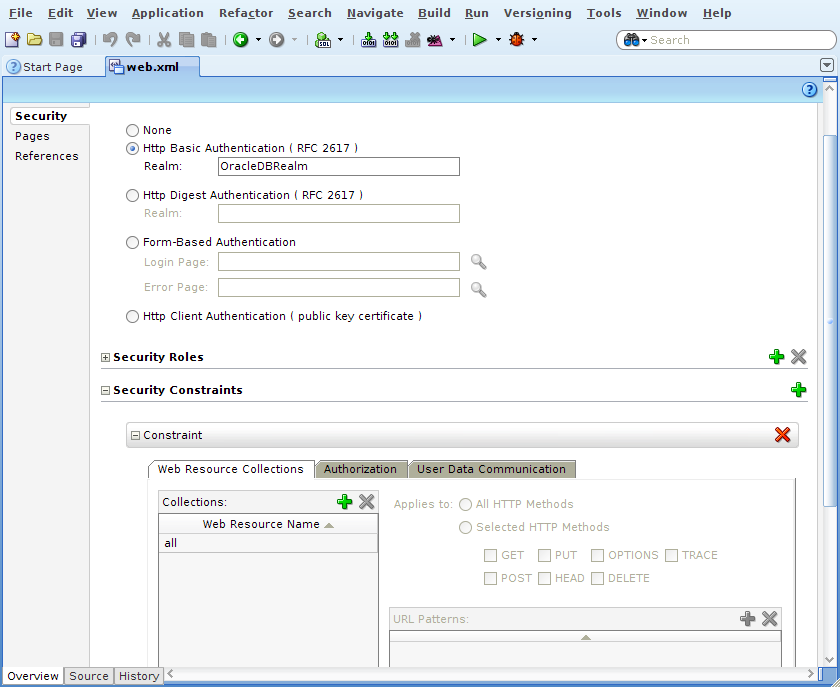The width and height of the screenshot is (840, 687).
Task: Expand the Security Roles section
Action: (105, 357)
